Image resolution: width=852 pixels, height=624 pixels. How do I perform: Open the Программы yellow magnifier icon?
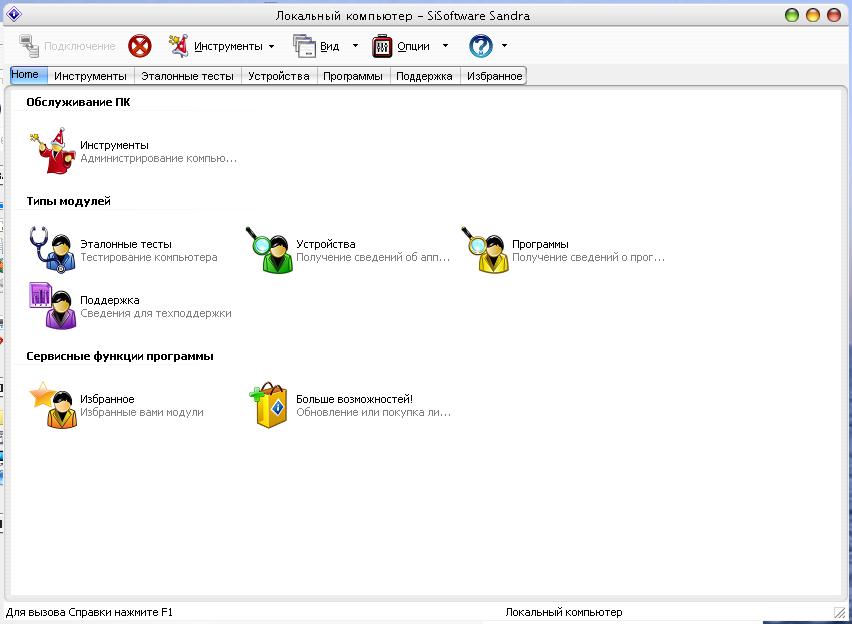coord(485,249)
